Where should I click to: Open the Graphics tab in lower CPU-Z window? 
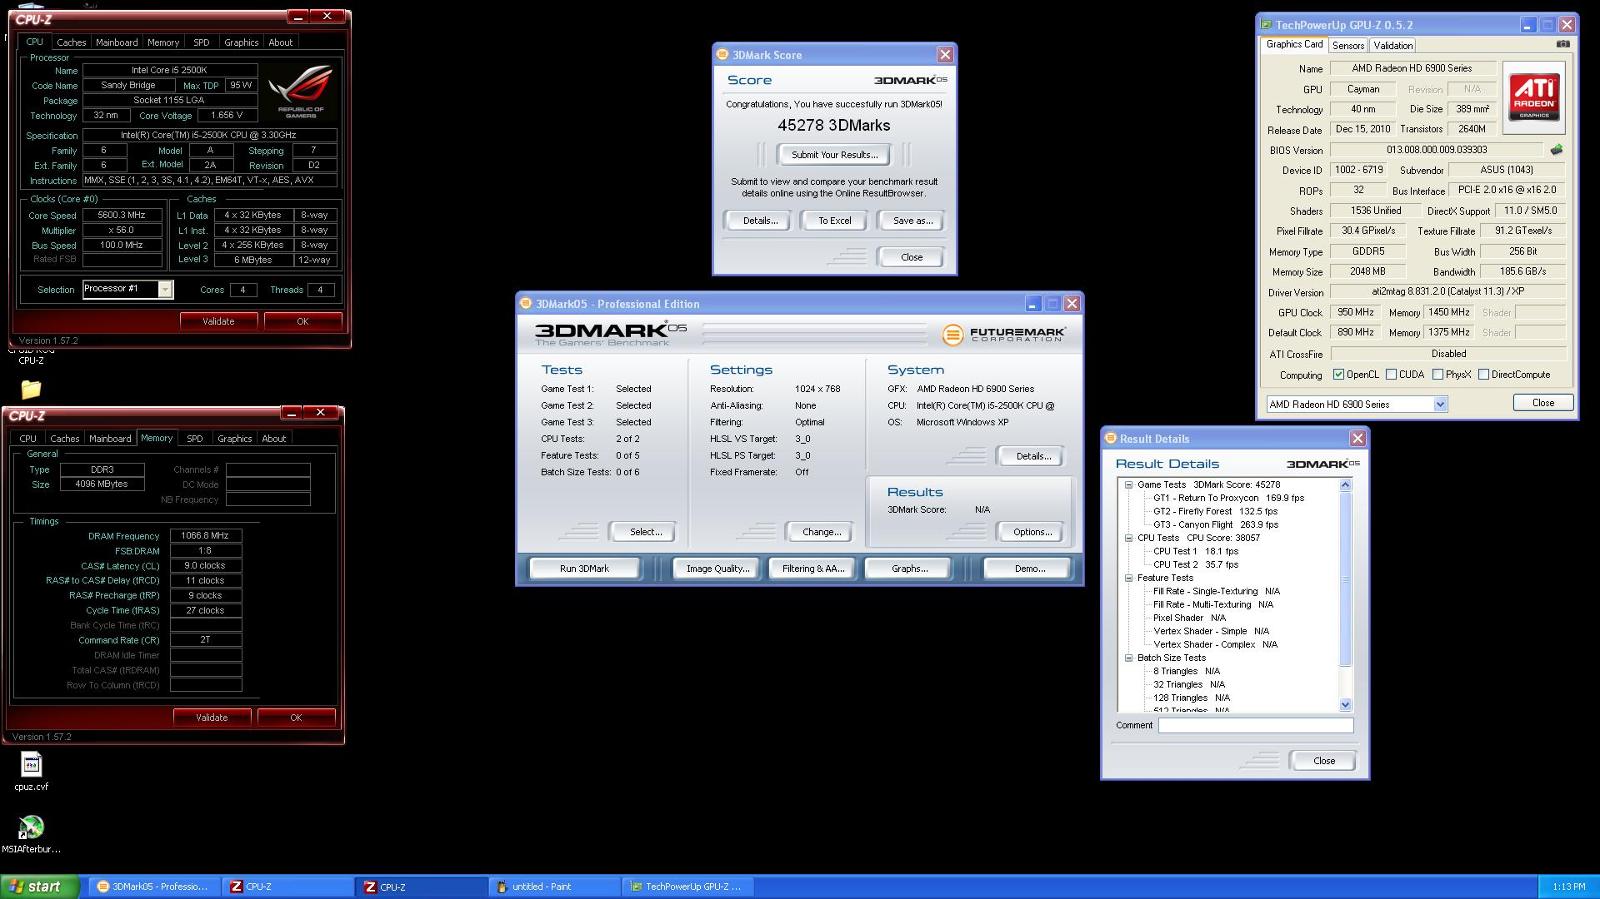(x=235, y=438)
